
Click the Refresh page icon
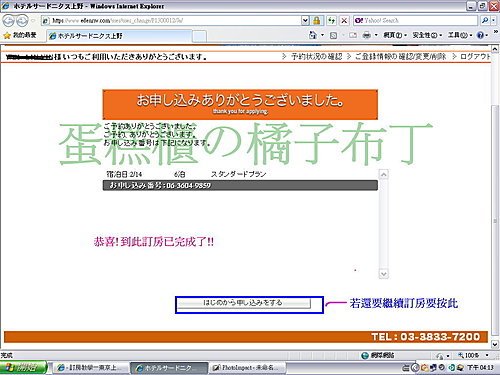(331, 21)
